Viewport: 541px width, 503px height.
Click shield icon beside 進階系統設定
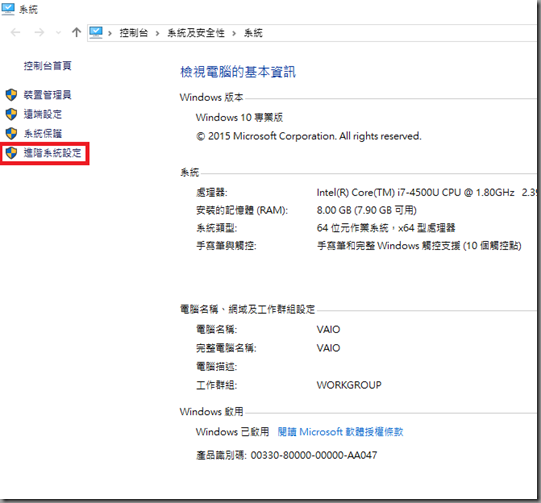pos(11,153)
